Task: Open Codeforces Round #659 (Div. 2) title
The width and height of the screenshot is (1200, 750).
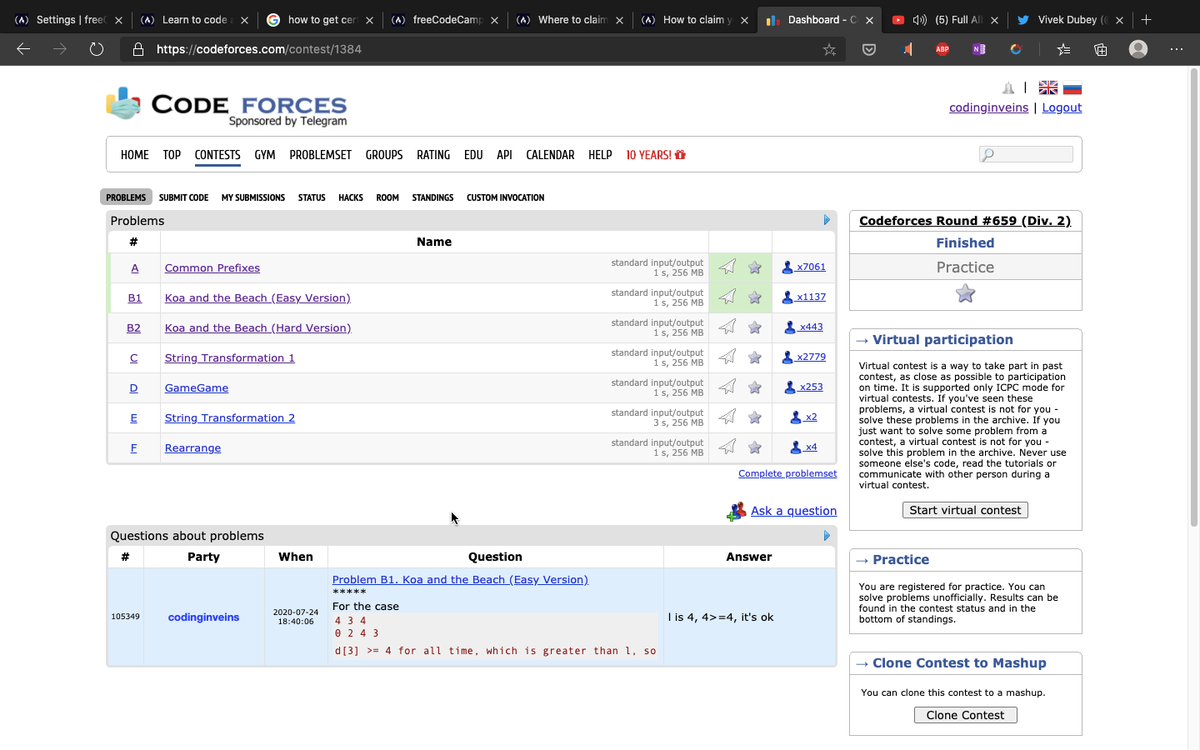Action: click(x=965, y=221)
